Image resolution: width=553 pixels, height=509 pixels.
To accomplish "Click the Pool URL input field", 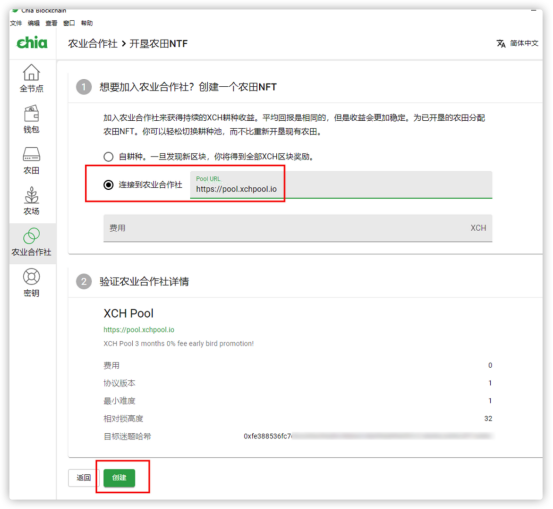I will point(341,185).
